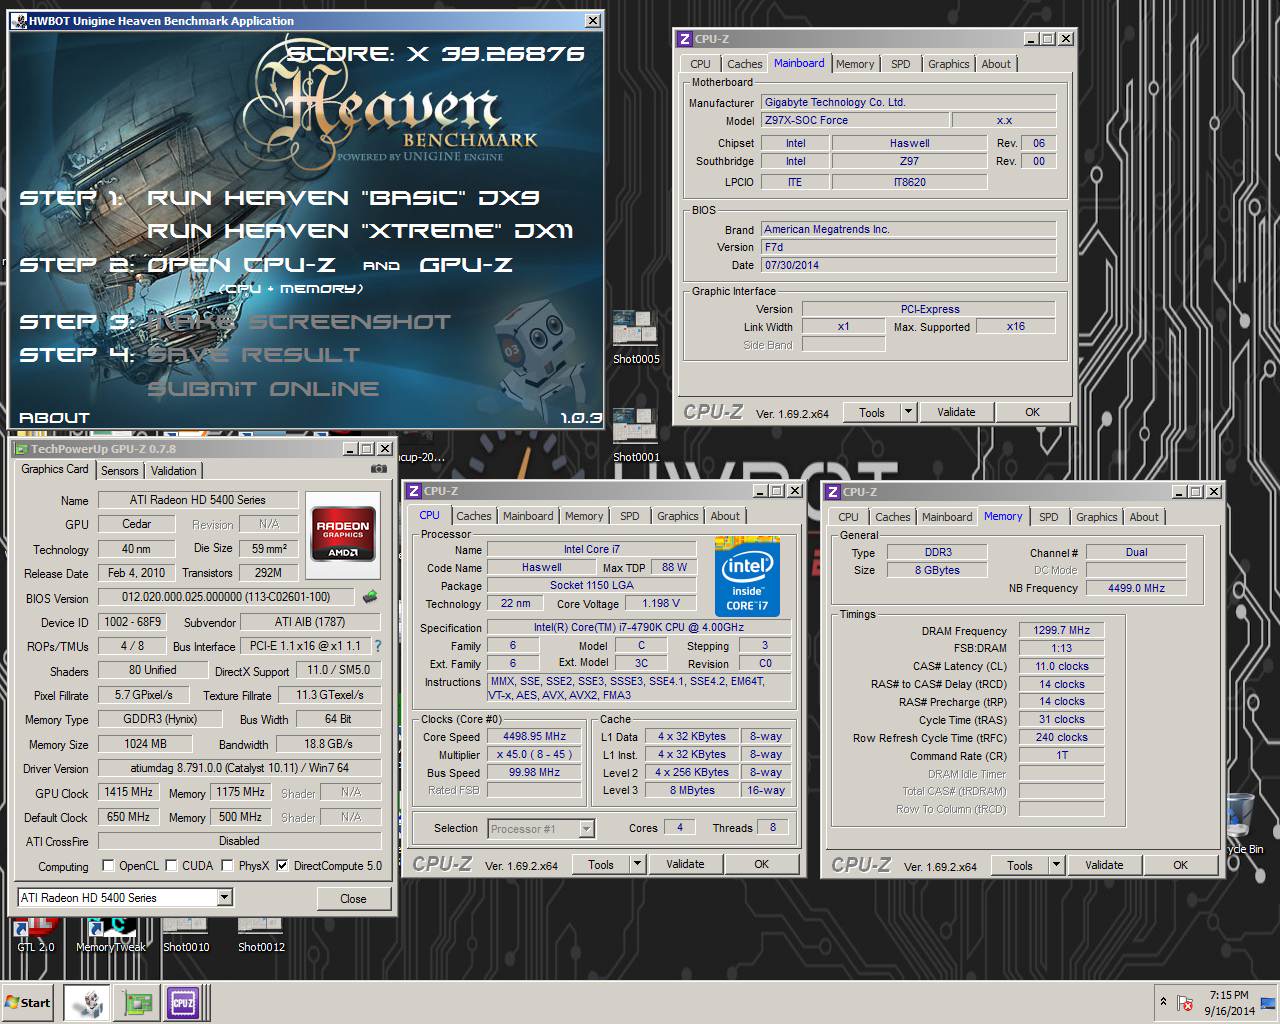Viewport: 1280px width, 1024px height.
Task: Click the GPU-Z title bar icon
Action: point(21,449)
